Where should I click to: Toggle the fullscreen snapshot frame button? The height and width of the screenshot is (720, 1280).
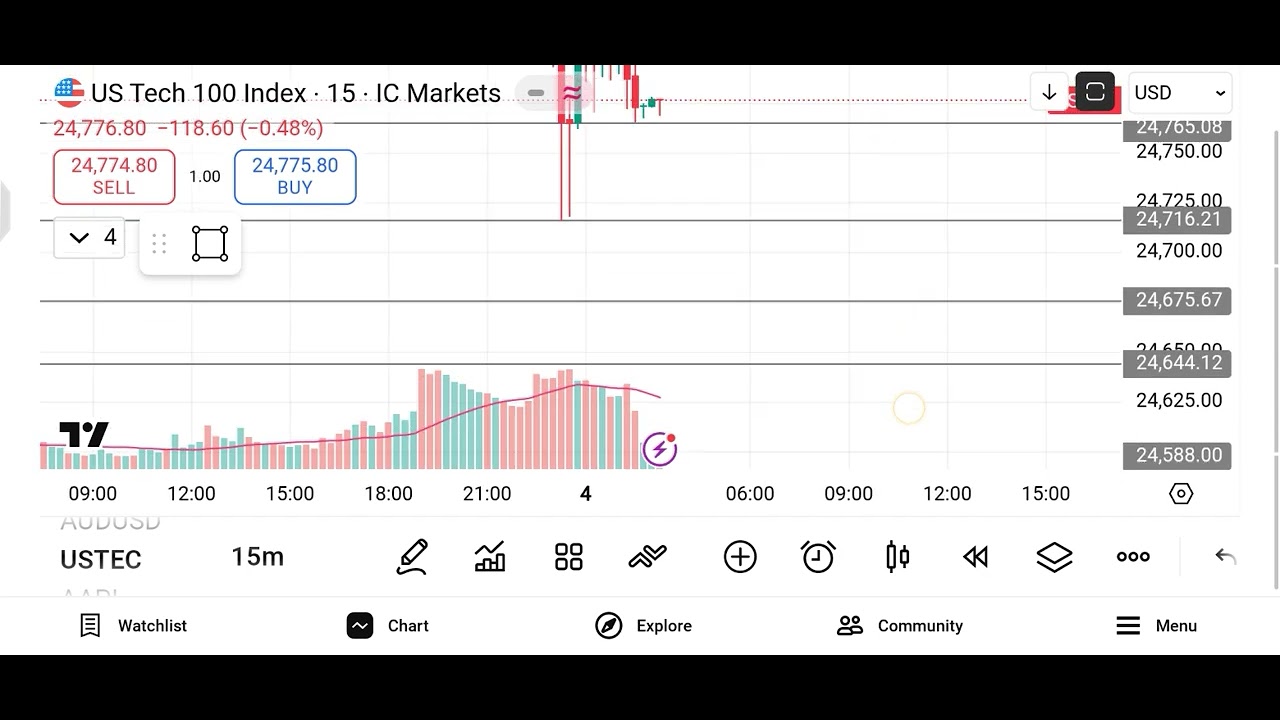pos(1095,93)
